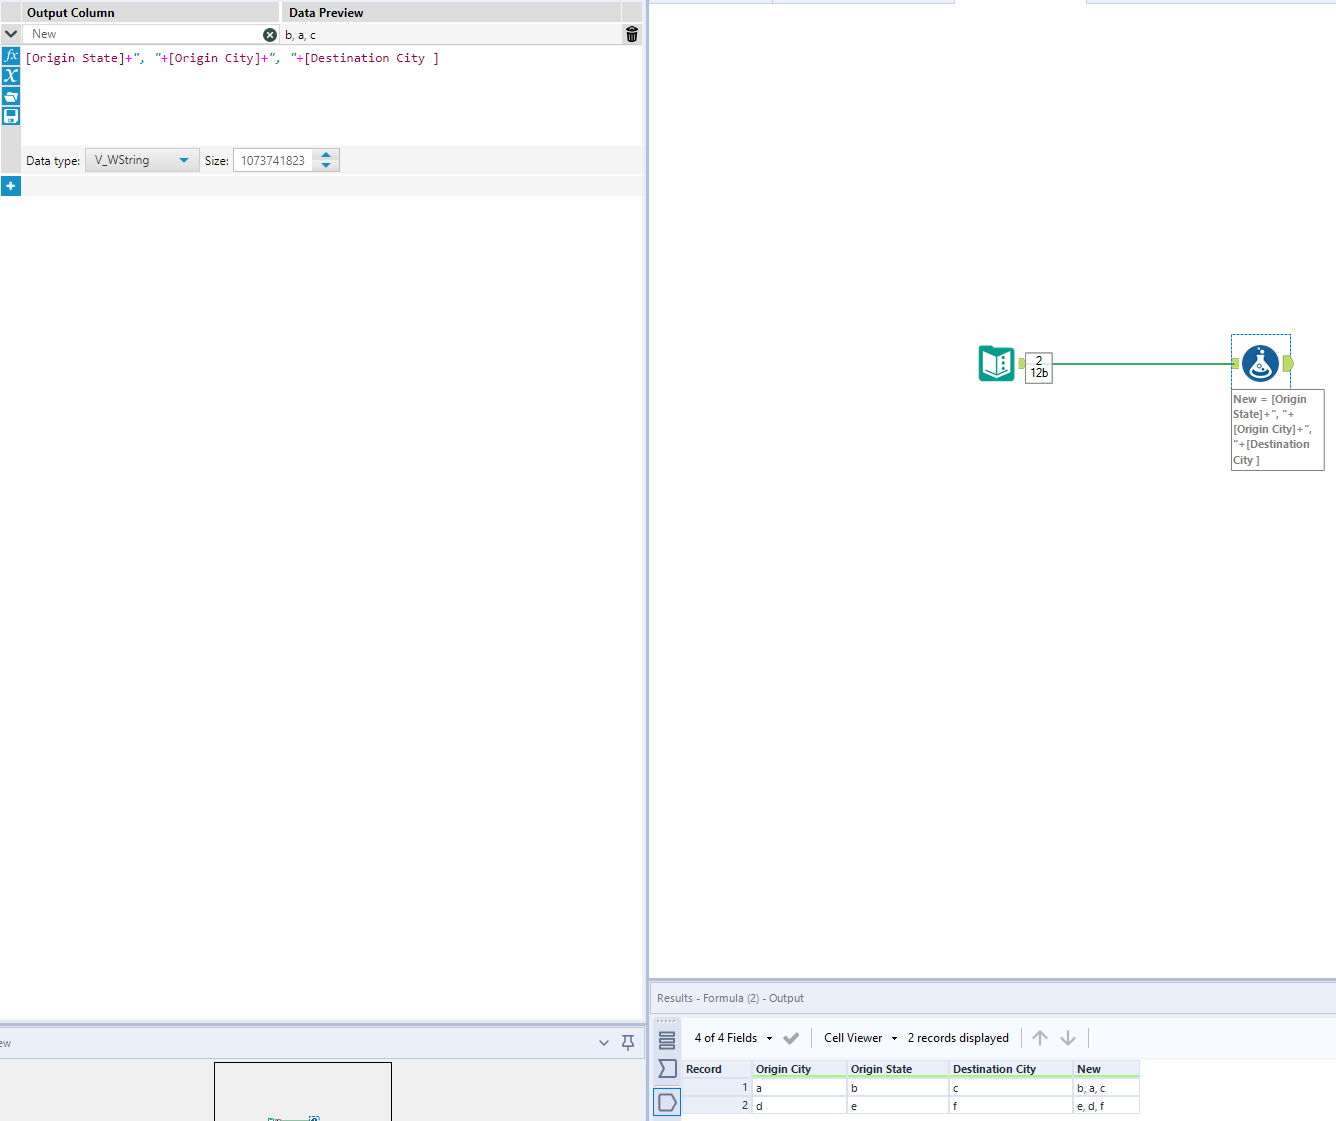This screenshot has width=1336, height=1121.
Task: Open the columns and constants panel
Action: (x=11, y=76)
